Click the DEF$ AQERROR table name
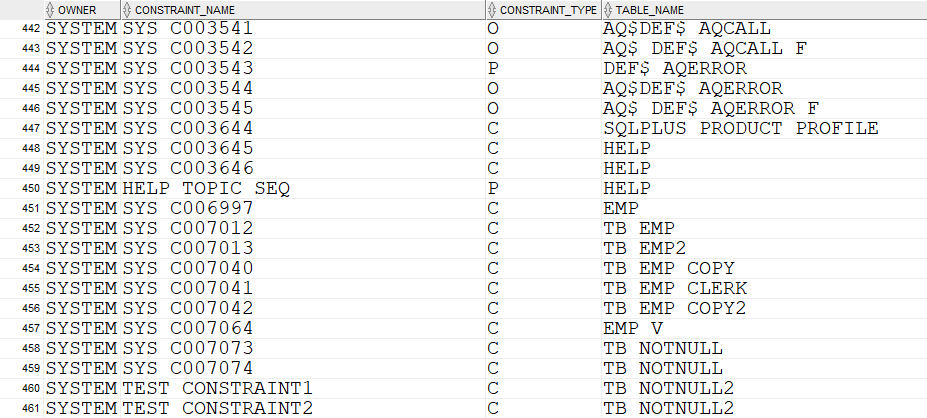The width and height of the screenshot is (927, 418). point(675,69)
